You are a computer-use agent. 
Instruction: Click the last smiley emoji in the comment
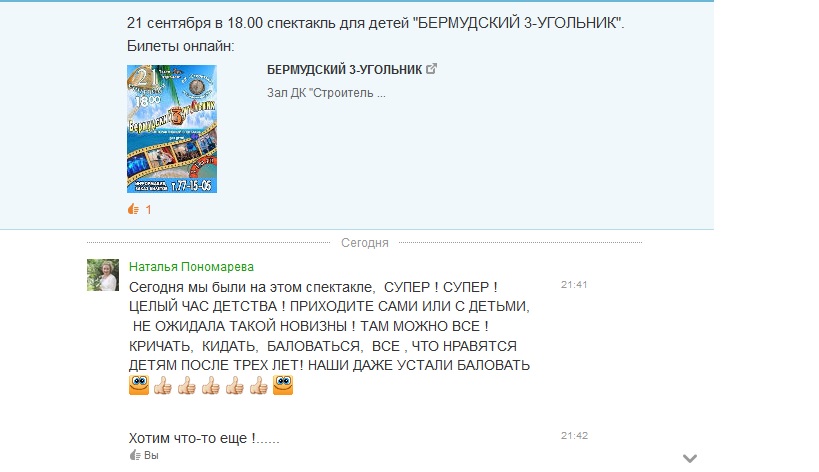(283, 385)
